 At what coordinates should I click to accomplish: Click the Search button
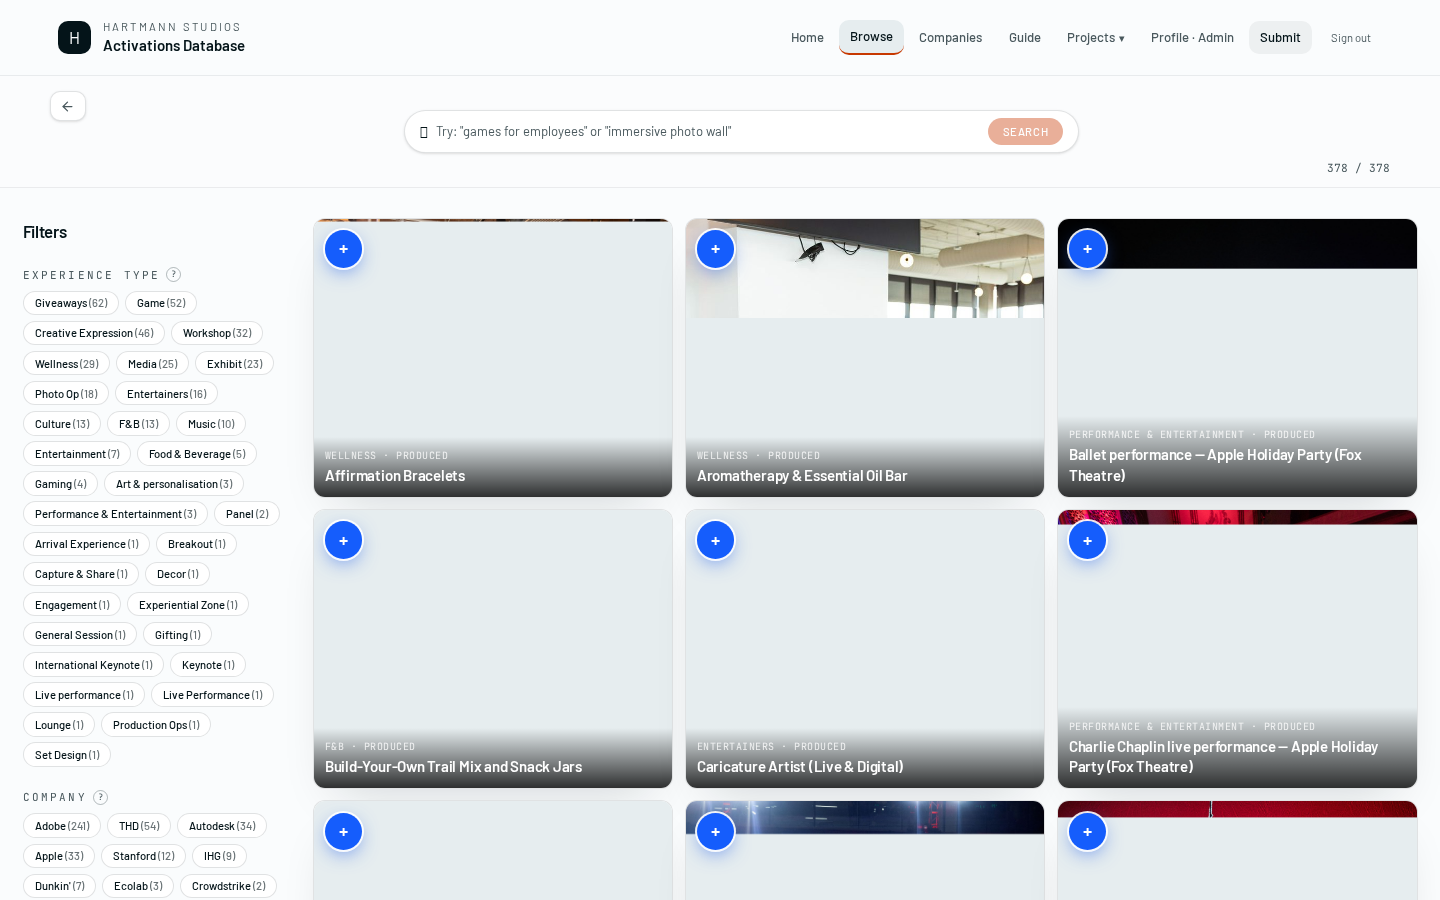point(1025,132)
